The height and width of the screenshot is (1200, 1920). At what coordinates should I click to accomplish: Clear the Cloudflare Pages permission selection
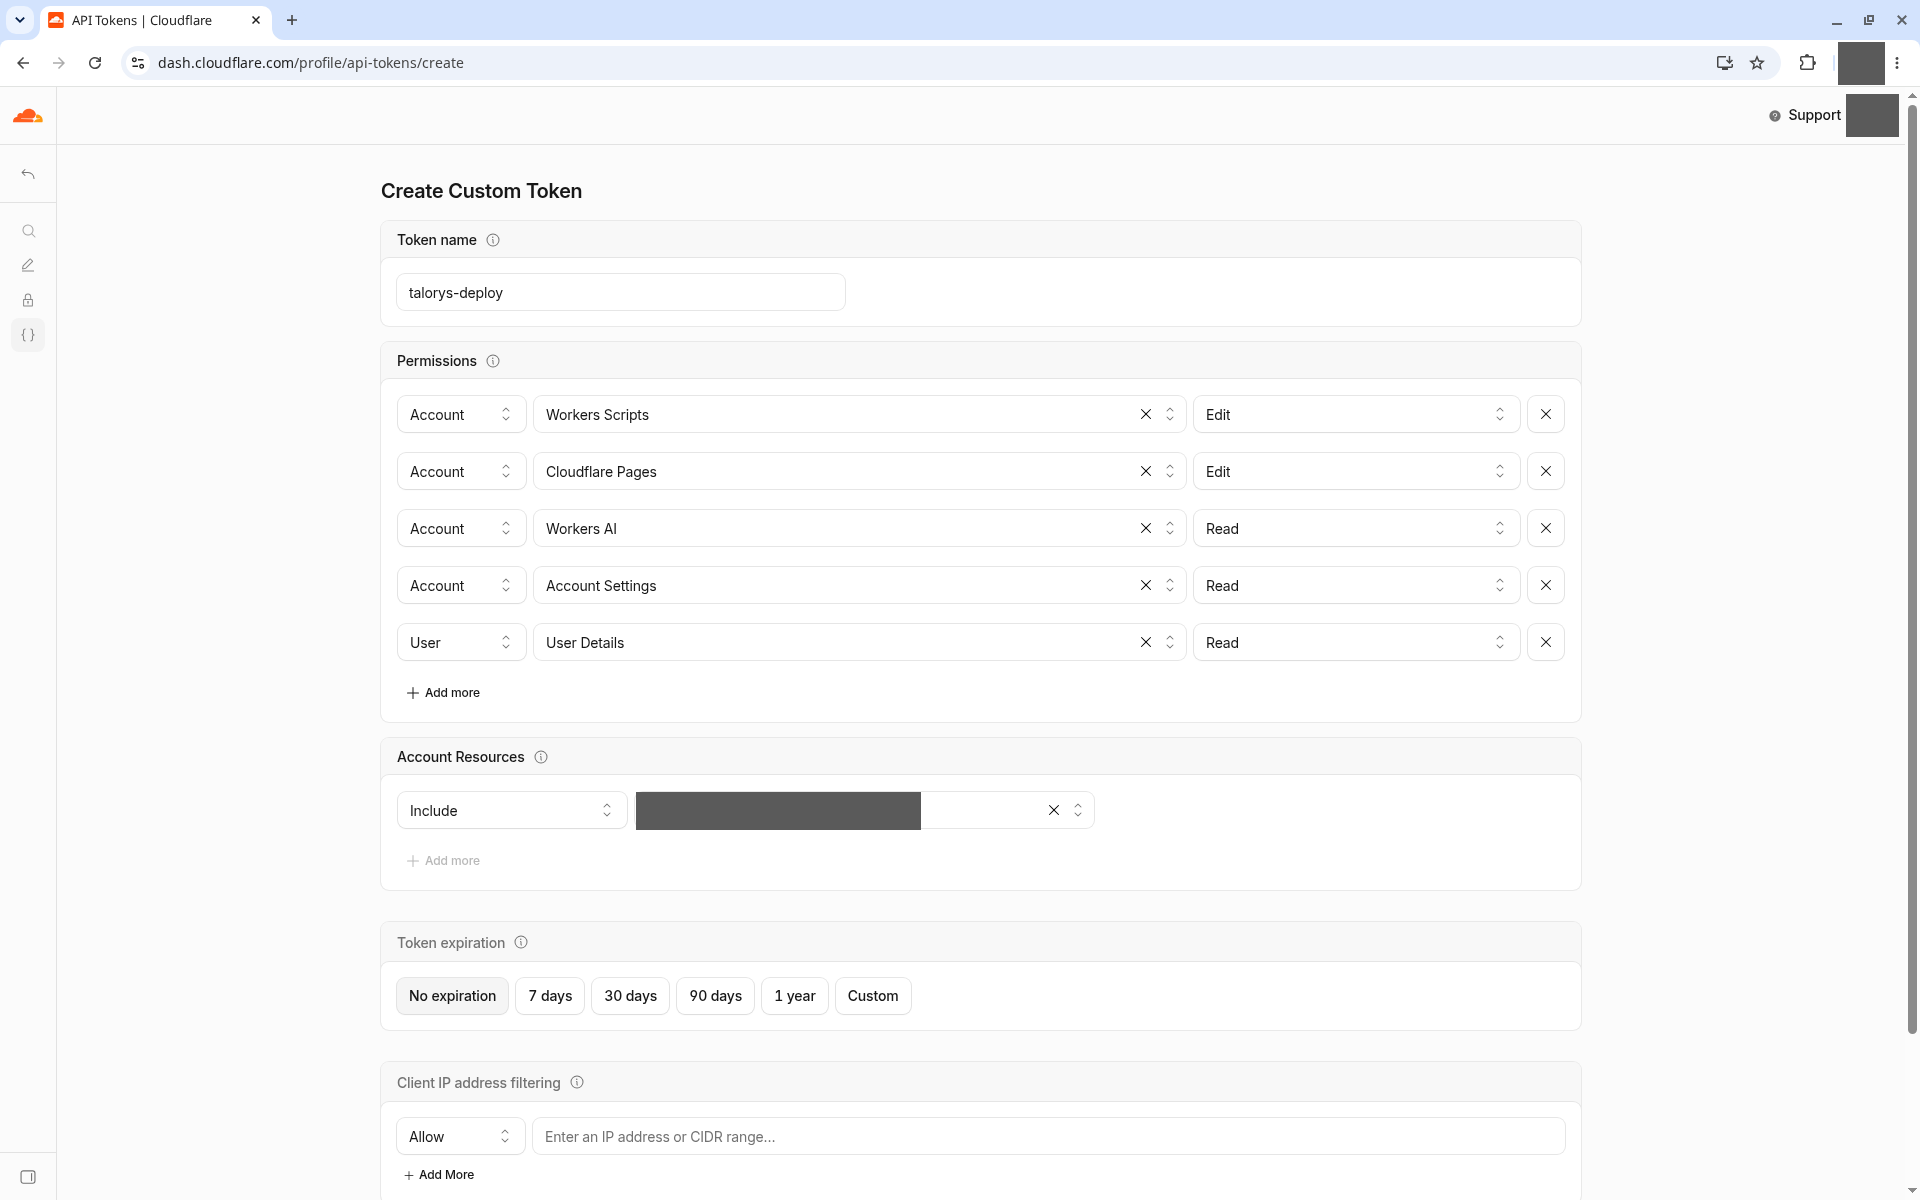click(x=1146, y=471)
